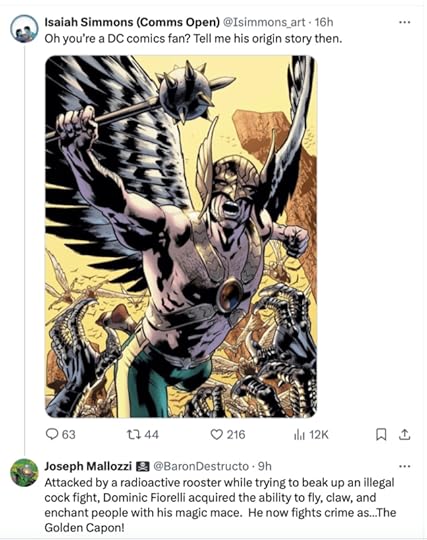427x540 pixels.
Task: Open the tweet text about DC comics fan
Action: coord(193,39)
